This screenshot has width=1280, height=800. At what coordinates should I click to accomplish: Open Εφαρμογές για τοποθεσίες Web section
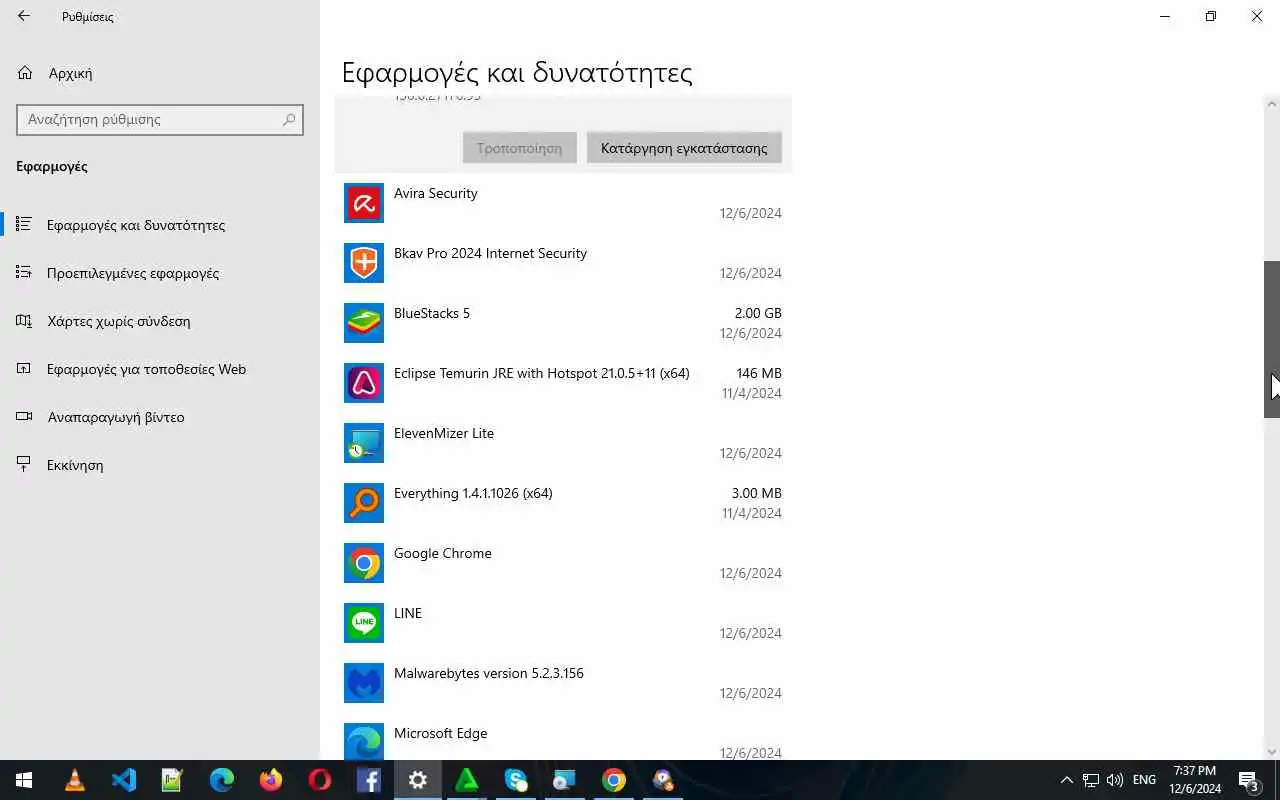pyautogui.click(x=160, y=369)
